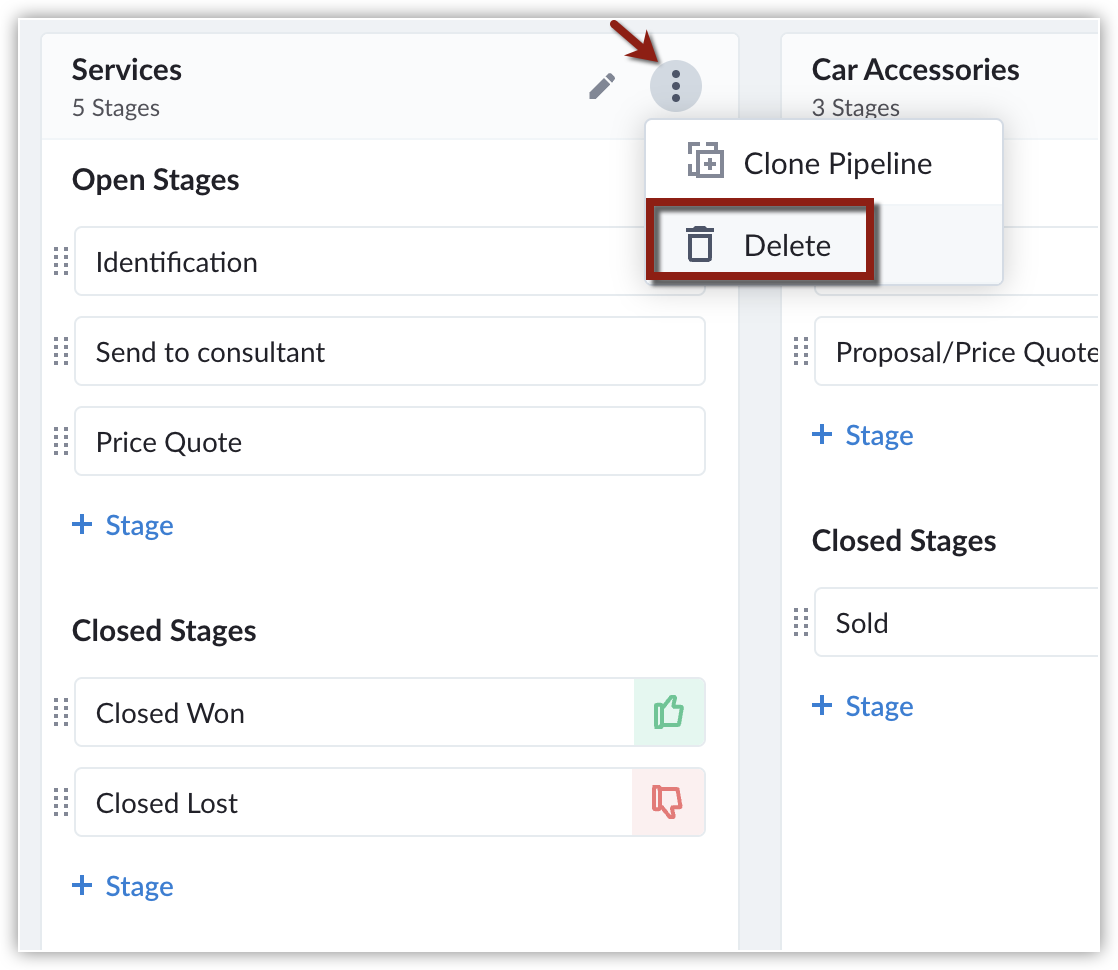Click the drag handle beside Closed Lost stage
This screenshot has height=970, width=1118.
point(60,803)
